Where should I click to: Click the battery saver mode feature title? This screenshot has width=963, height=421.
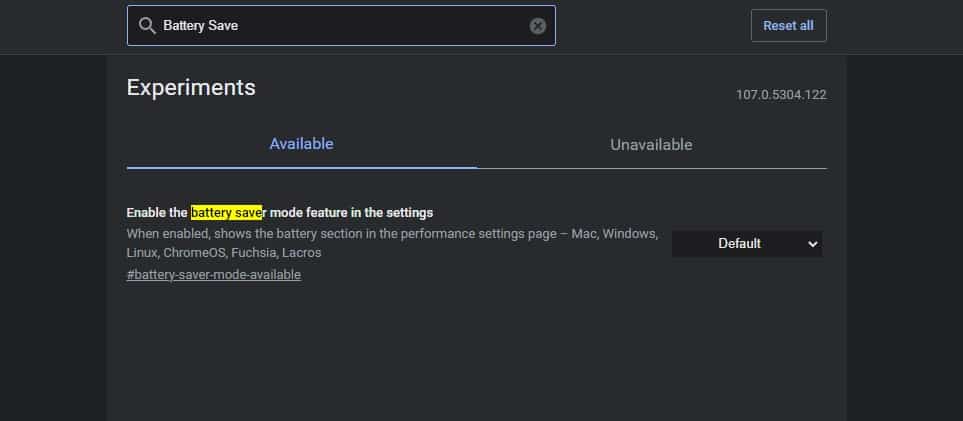[279, 213]
